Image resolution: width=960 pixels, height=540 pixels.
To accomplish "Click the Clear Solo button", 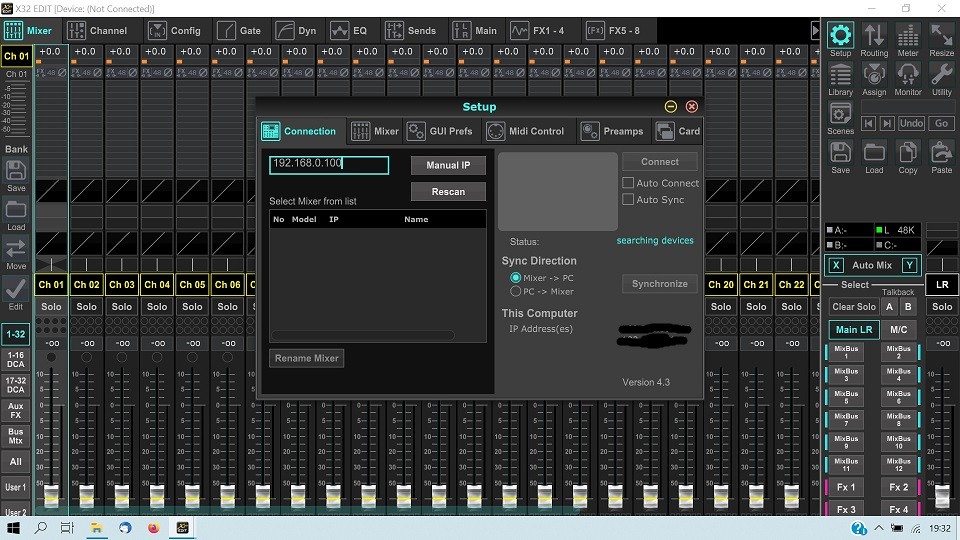I will tap(853, 307).
